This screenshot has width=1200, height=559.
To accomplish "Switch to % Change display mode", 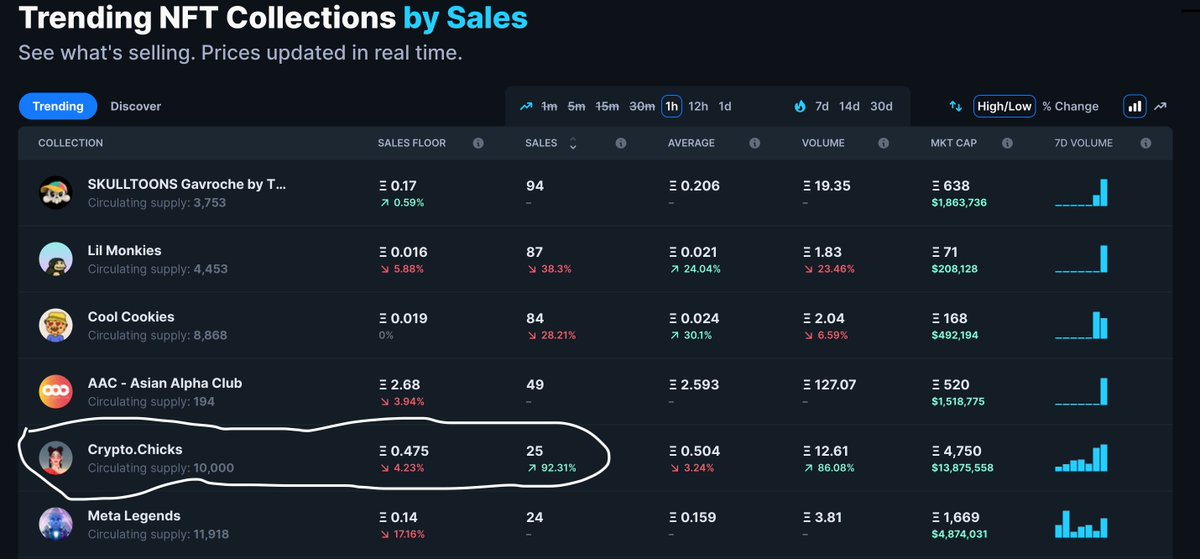I will point(1070,106).
